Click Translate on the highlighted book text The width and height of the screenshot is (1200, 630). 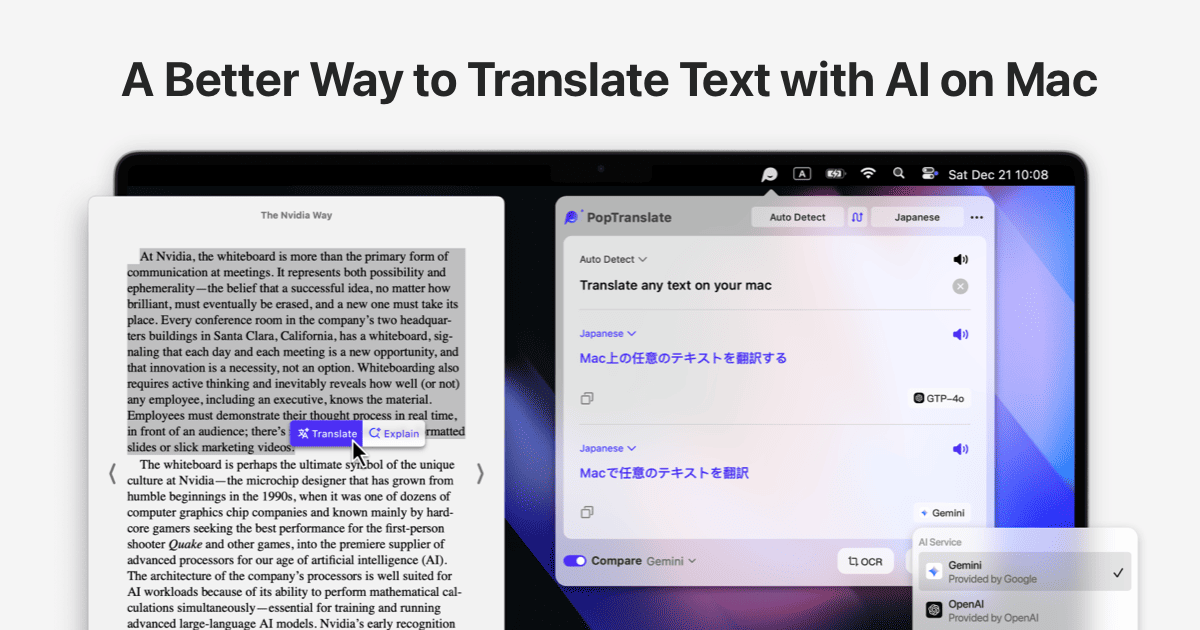[326, 432]
